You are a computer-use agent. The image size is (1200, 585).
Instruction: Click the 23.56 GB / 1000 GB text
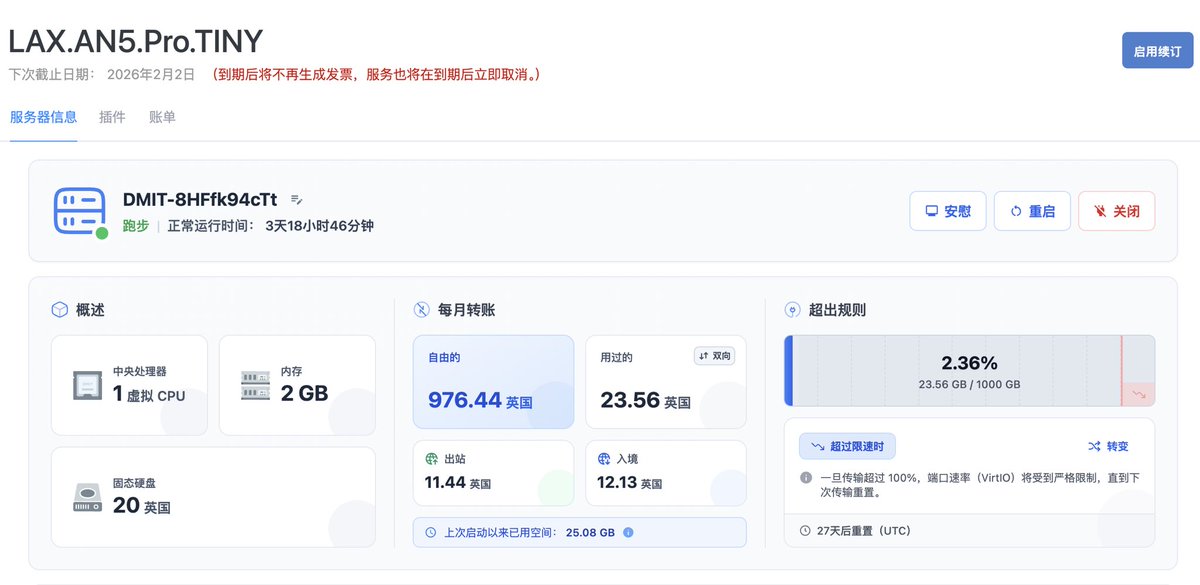(969, 384)
